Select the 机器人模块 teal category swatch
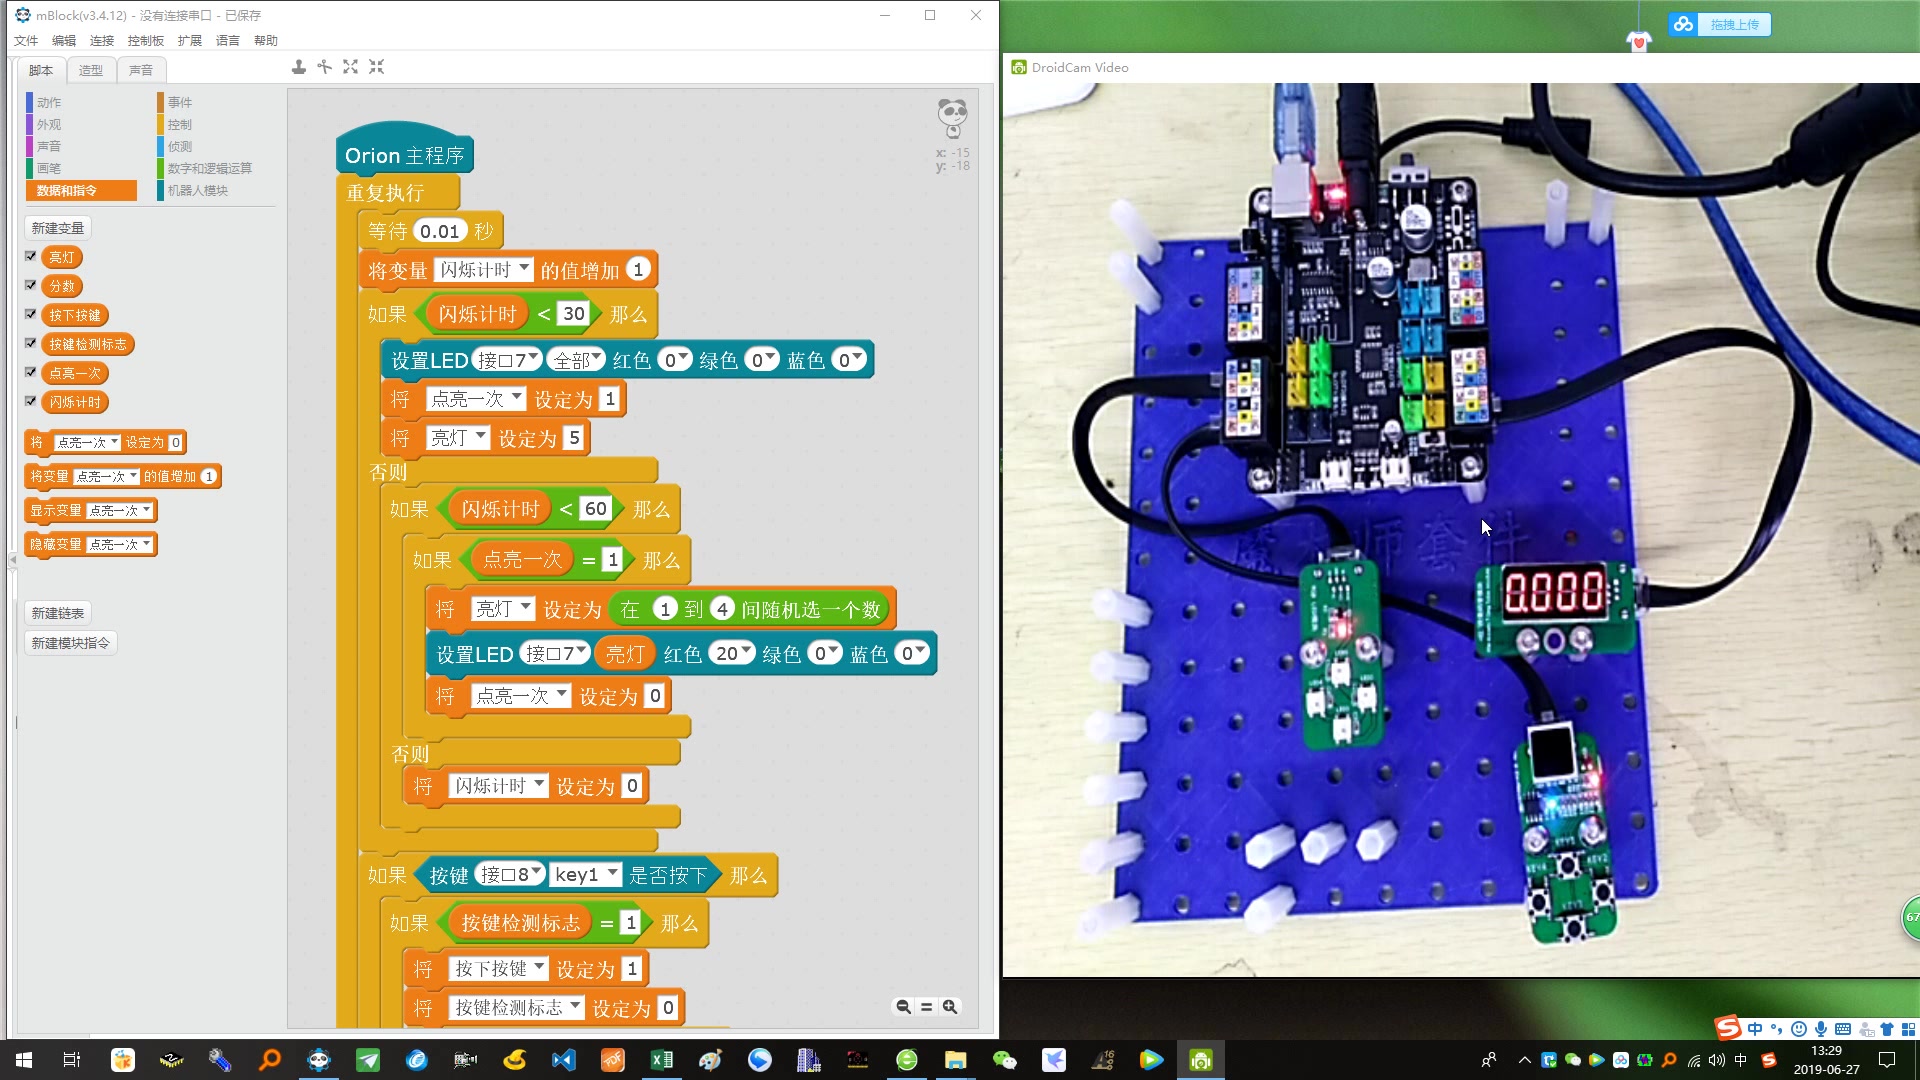The width and height of the screenshot is (1920, 1080). [x=160, y=190]
